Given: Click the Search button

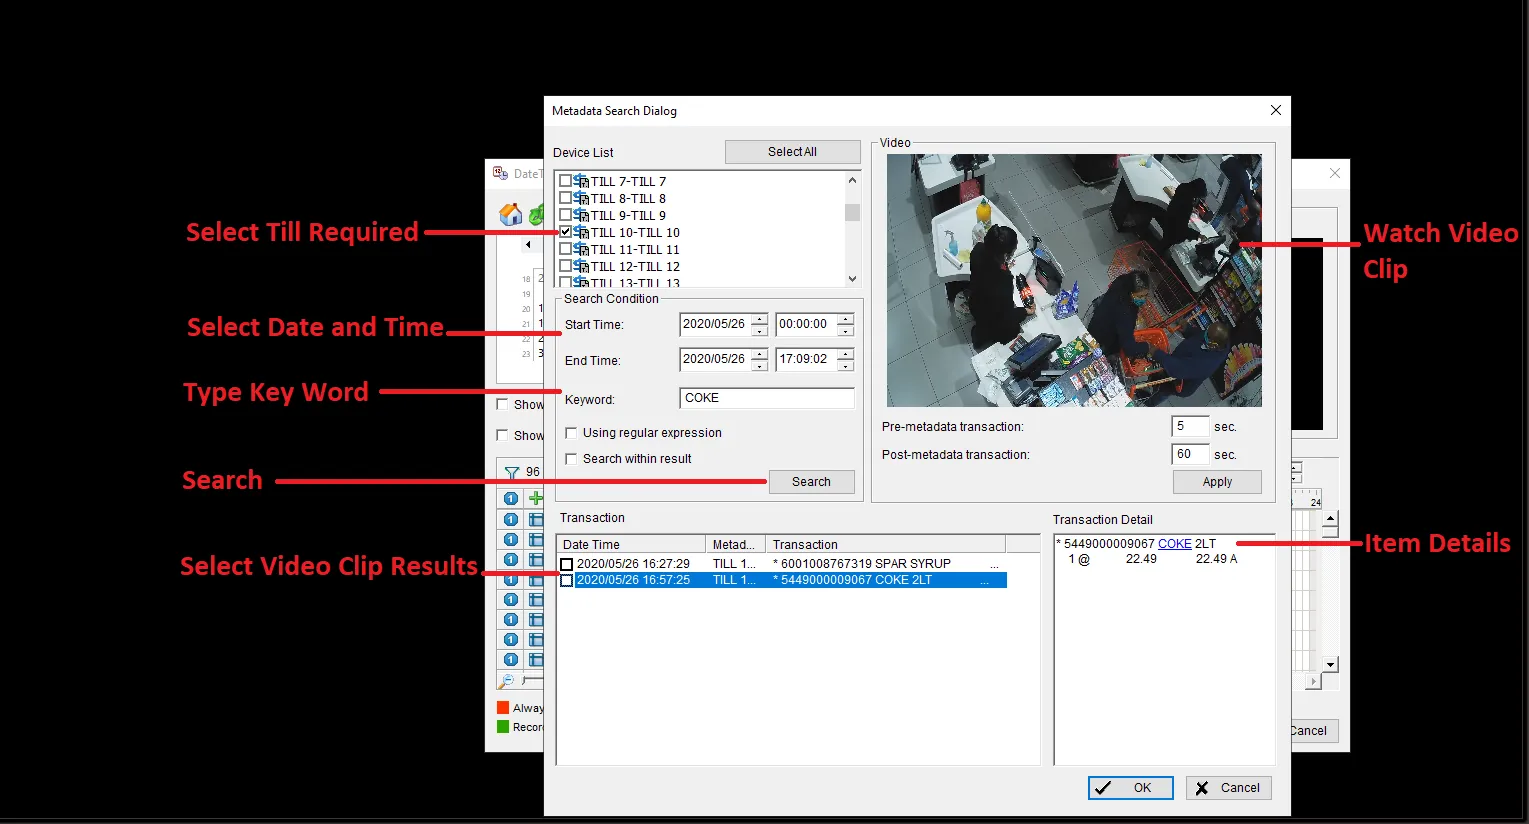Looking at the screenshot, I should click(811, 482).
